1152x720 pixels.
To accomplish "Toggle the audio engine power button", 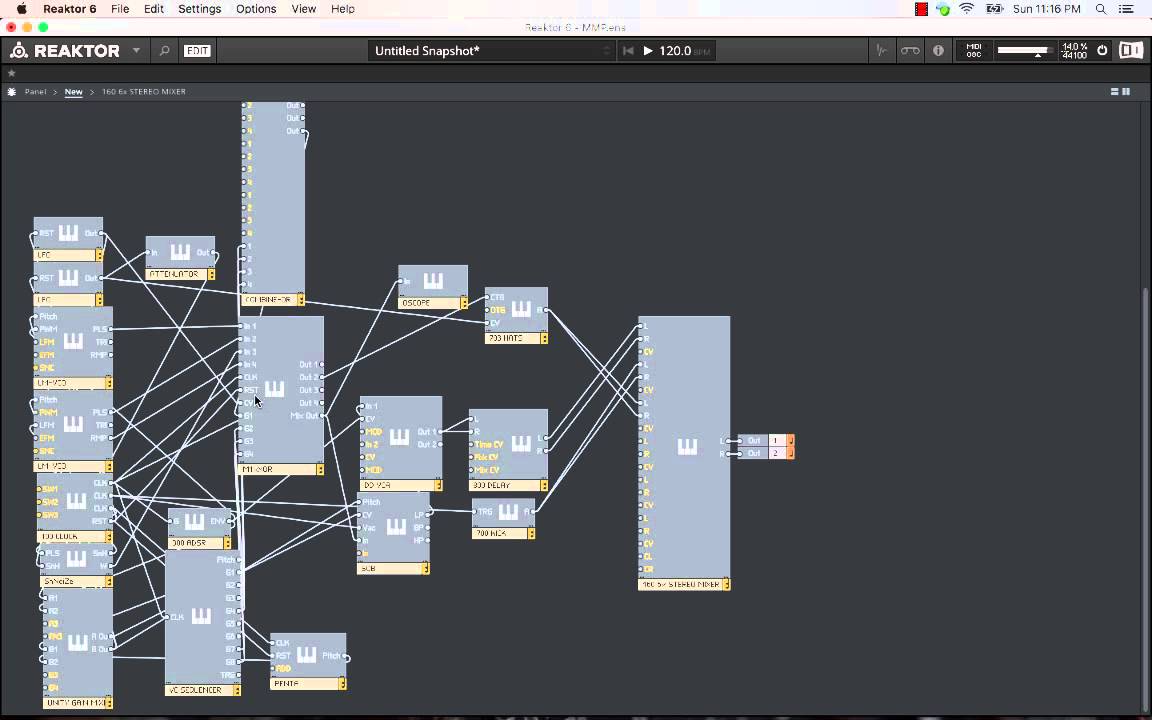I will pyautogui.click(x=1102, y=51).
